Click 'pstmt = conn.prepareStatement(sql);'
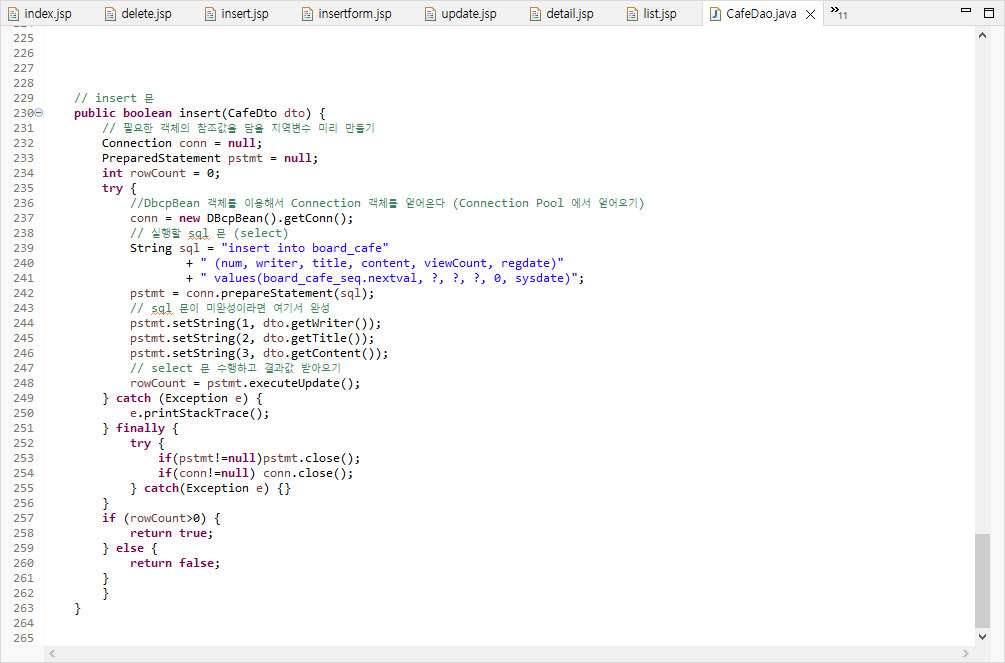Viewport: 1005px width, 663px height. (252, 293)
